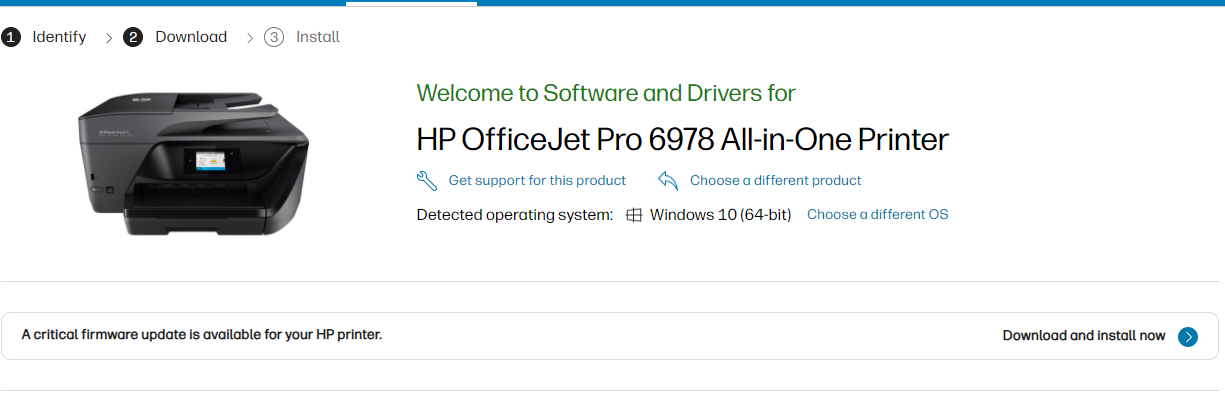
Task: Open Get support for this product
Action: (x=537, y=181)
